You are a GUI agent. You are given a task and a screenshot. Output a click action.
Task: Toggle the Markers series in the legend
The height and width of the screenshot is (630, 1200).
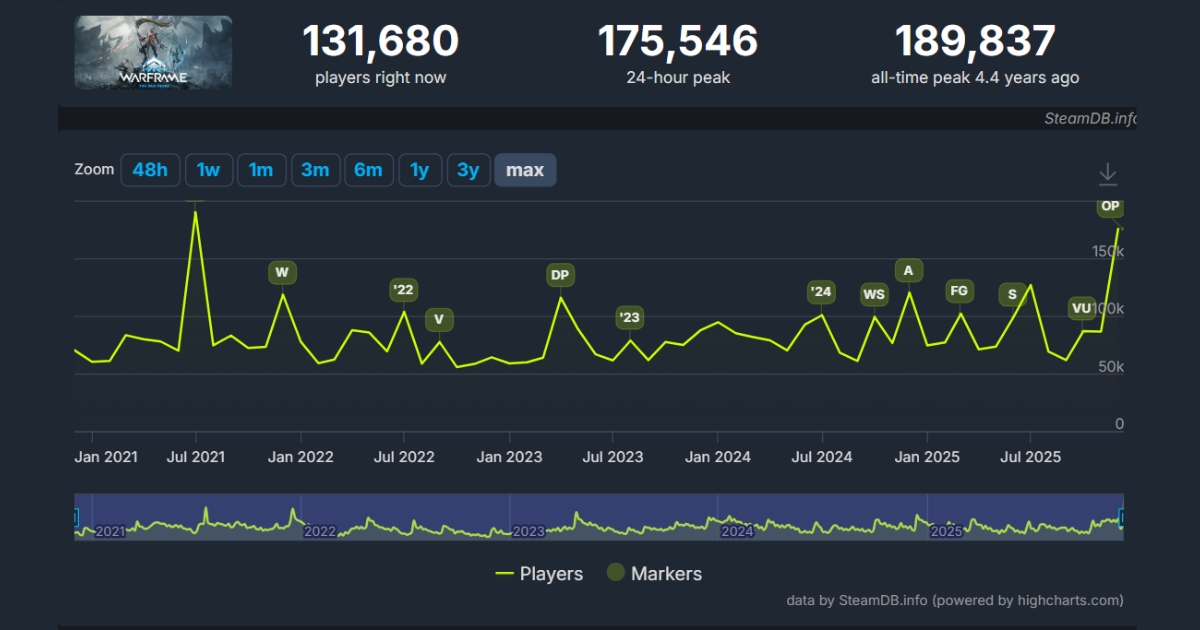666,573
